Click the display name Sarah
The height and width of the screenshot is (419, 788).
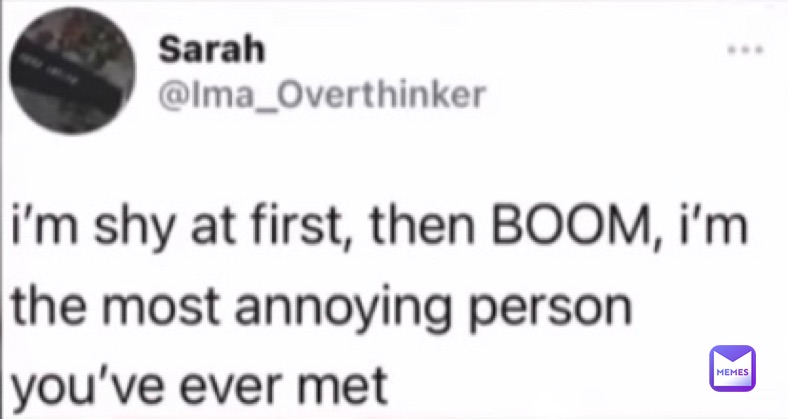[x=212, y=50]
